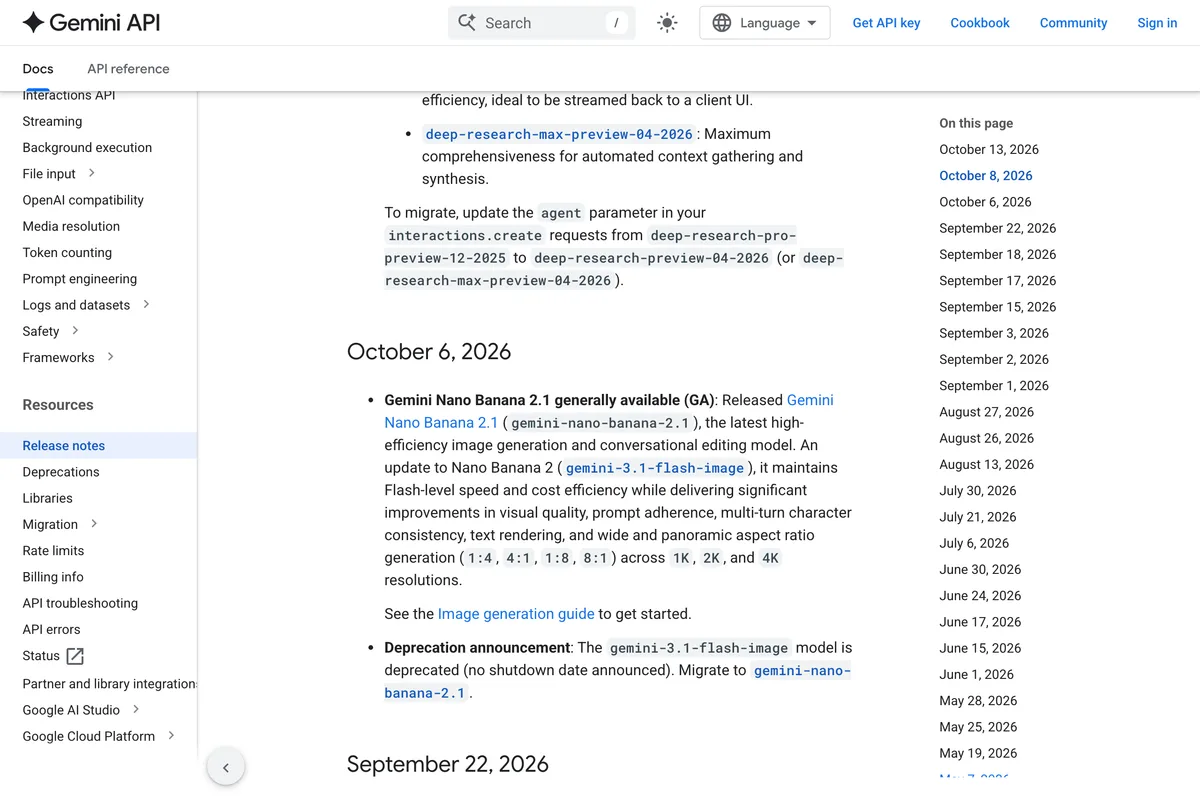Click the deep-research-max-preview-04-2026 code link
Image resolution: width=1200 pixels, height=800 pixels.
click(559, 134)
